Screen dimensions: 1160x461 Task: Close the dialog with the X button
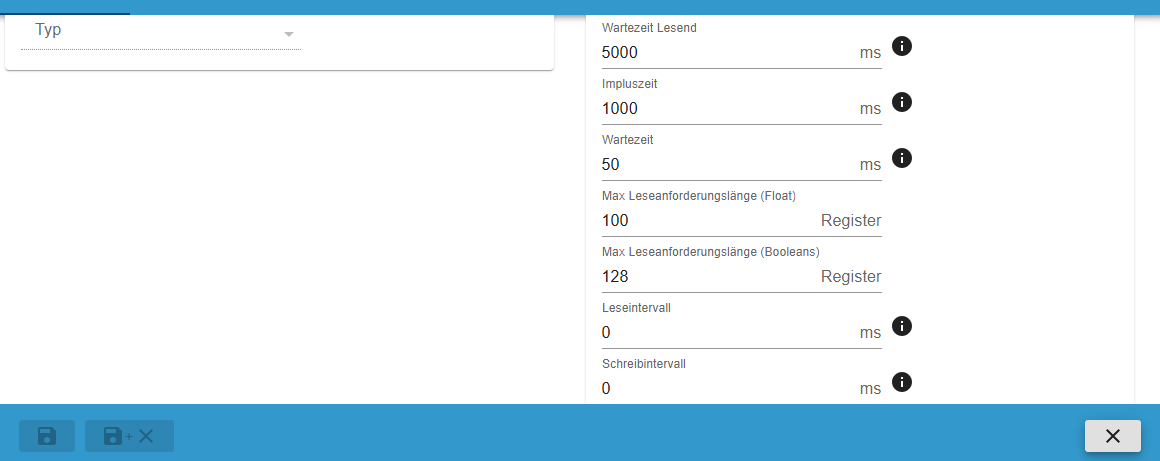(x=1112, y=436)
